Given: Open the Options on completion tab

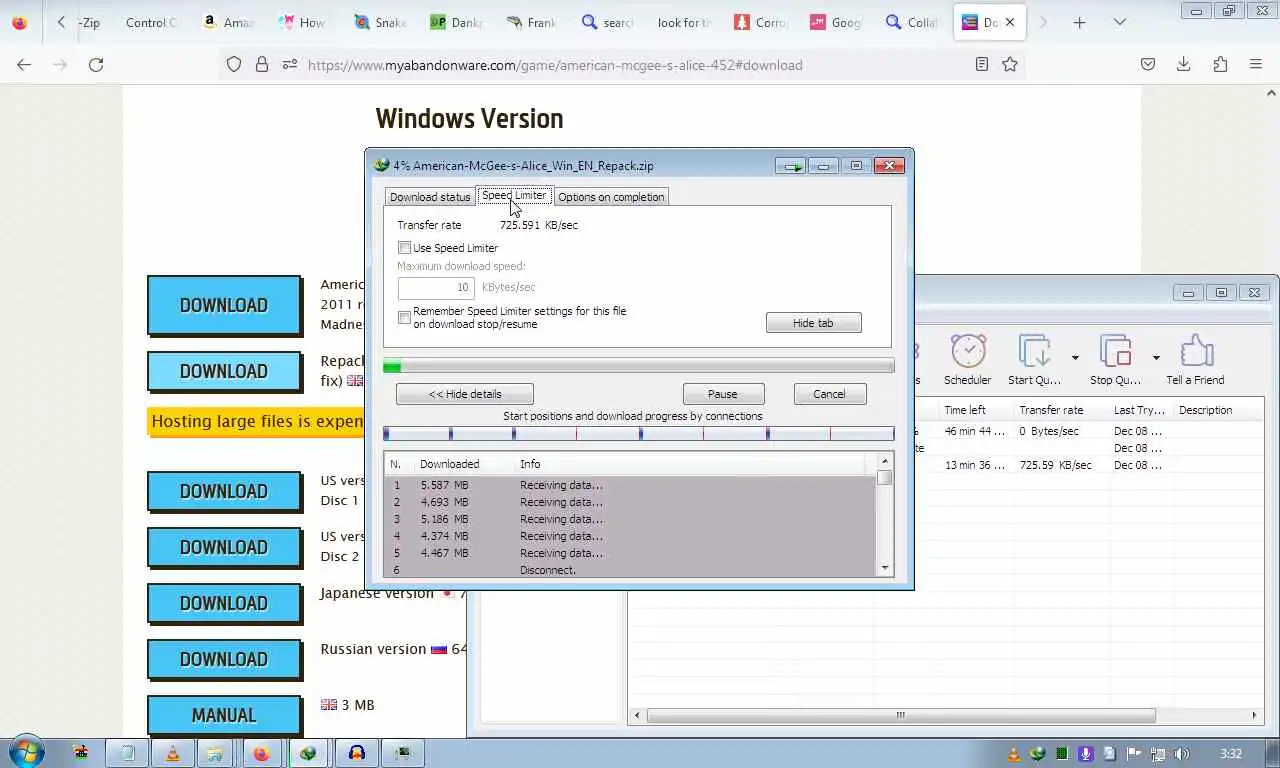Looking at the screenshot, I should click(611, 197).
